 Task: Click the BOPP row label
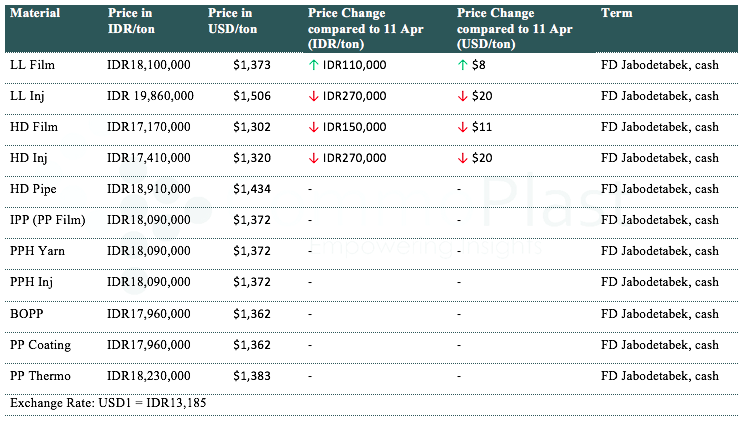point(26,314)
